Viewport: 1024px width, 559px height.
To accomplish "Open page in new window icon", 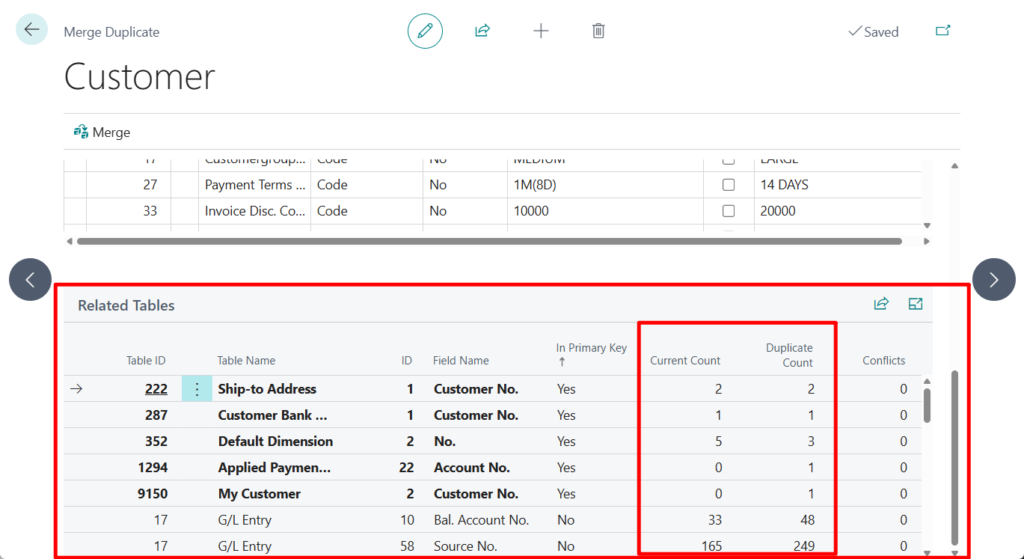I will point(942,31).
